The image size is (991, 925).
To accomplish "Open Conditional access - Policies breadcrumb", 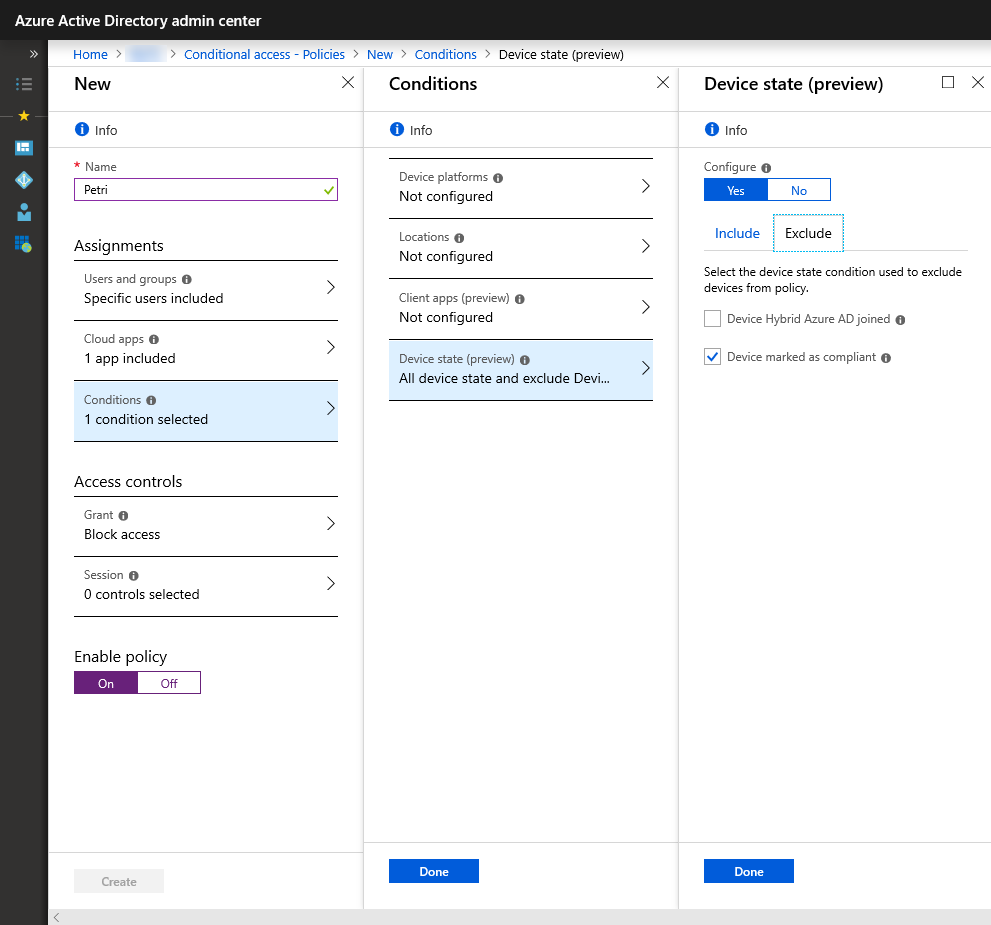I will coord(264,54).
